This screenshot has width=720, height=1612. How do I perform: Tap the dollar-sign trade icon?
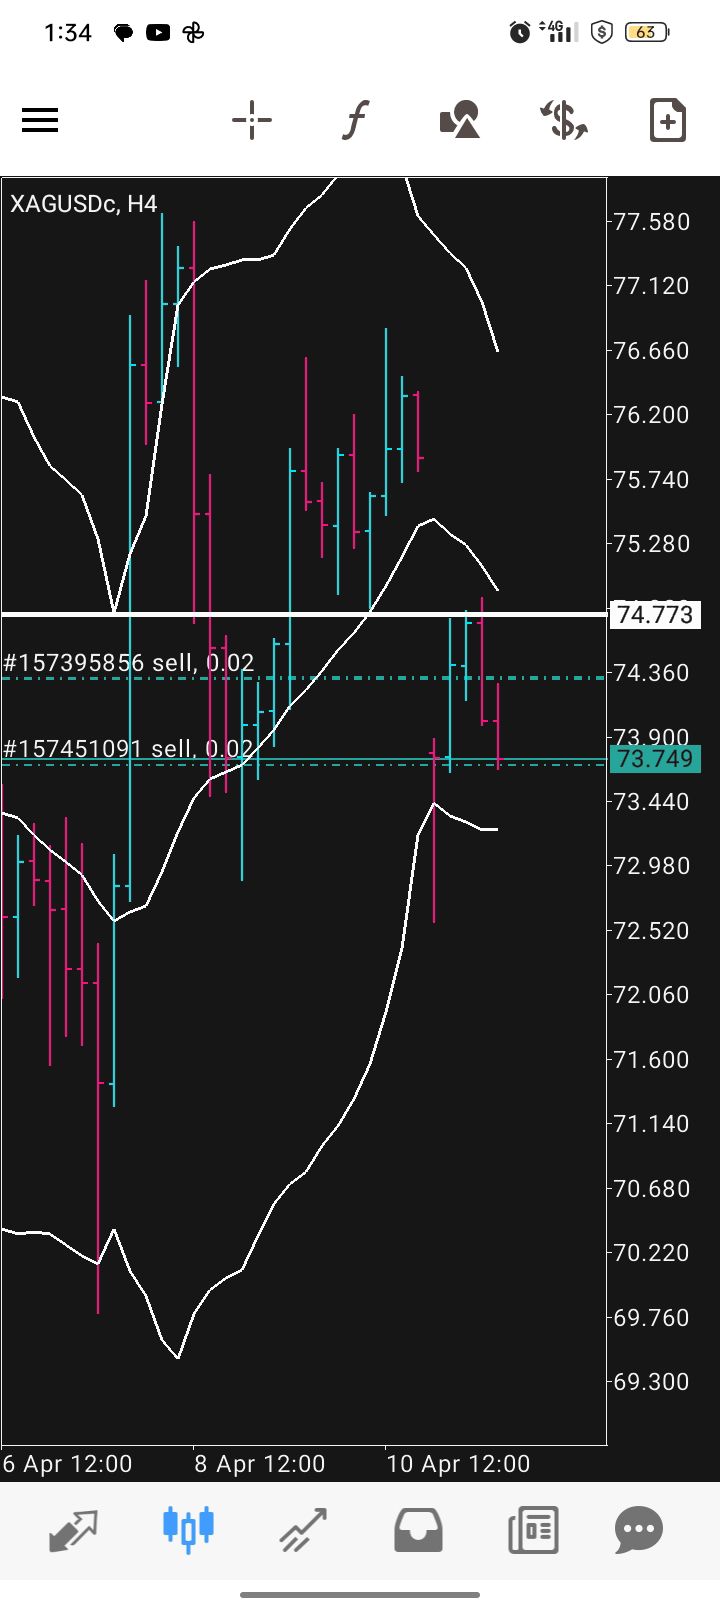564,121
